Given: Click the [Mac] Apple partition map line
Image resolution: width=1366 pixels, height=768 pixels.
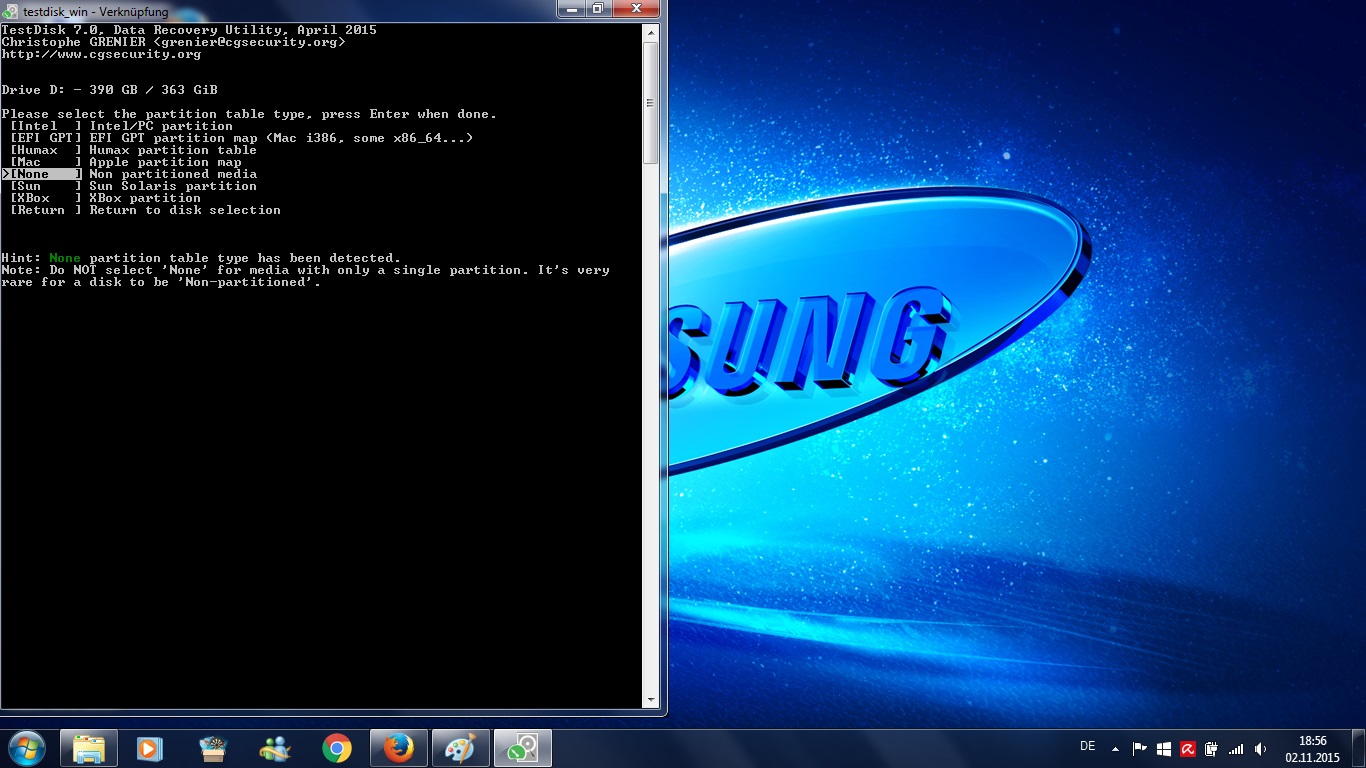Looking at the screenshot, I should tap(125, 162).
